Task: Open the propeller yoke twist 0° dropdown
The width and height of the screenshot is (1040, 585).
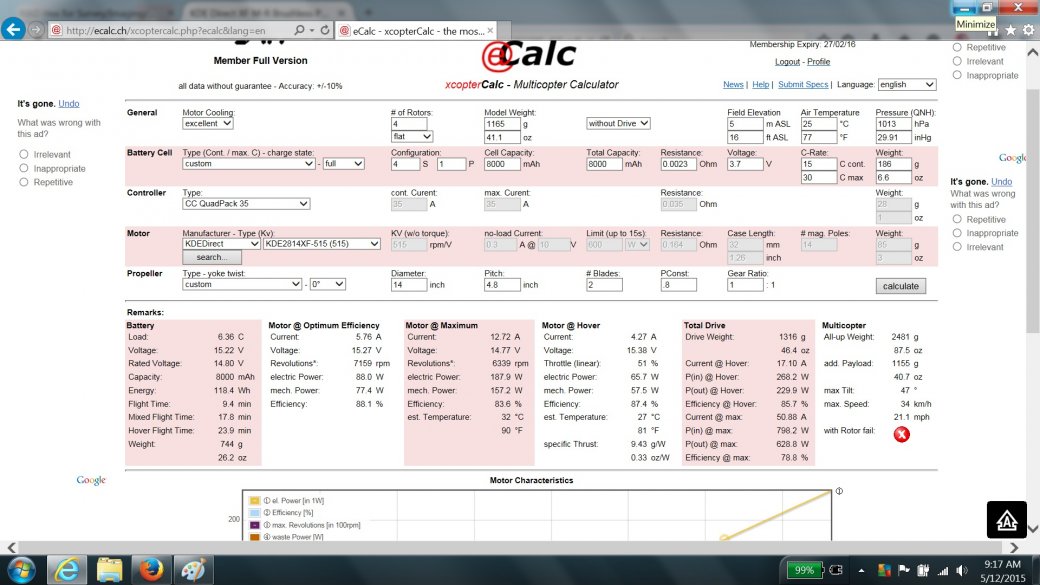Action: pyautogui.click(x=328, y=284)
